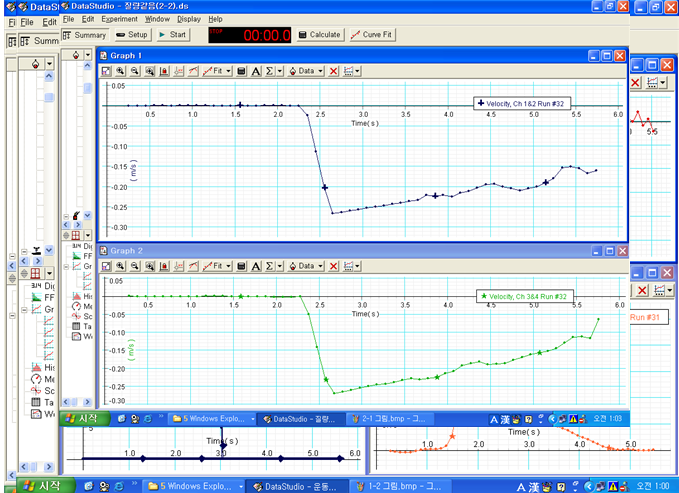Click Zoom Out in Graph 1 toolbar
The image size is (679, 493).
(135, 71)
